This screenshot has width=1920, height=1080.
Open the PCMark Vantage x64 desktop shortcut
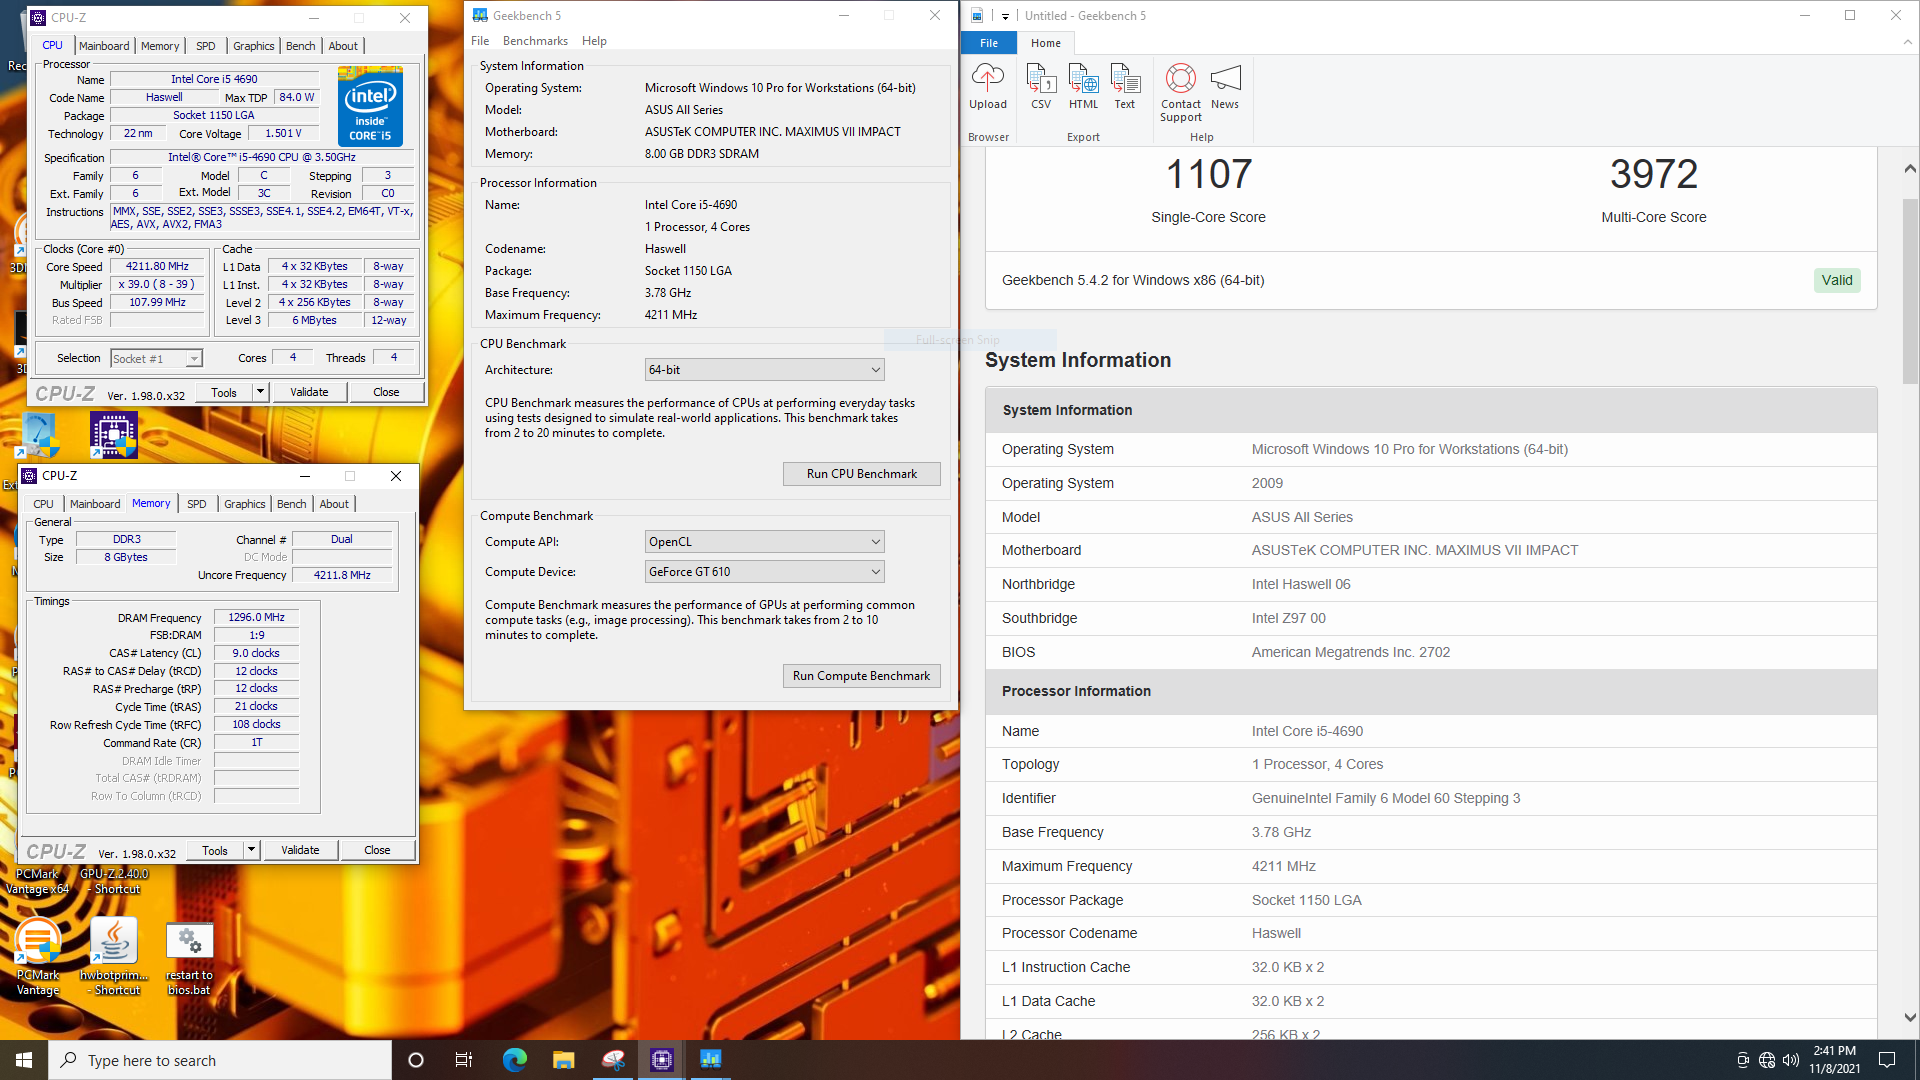38,881
